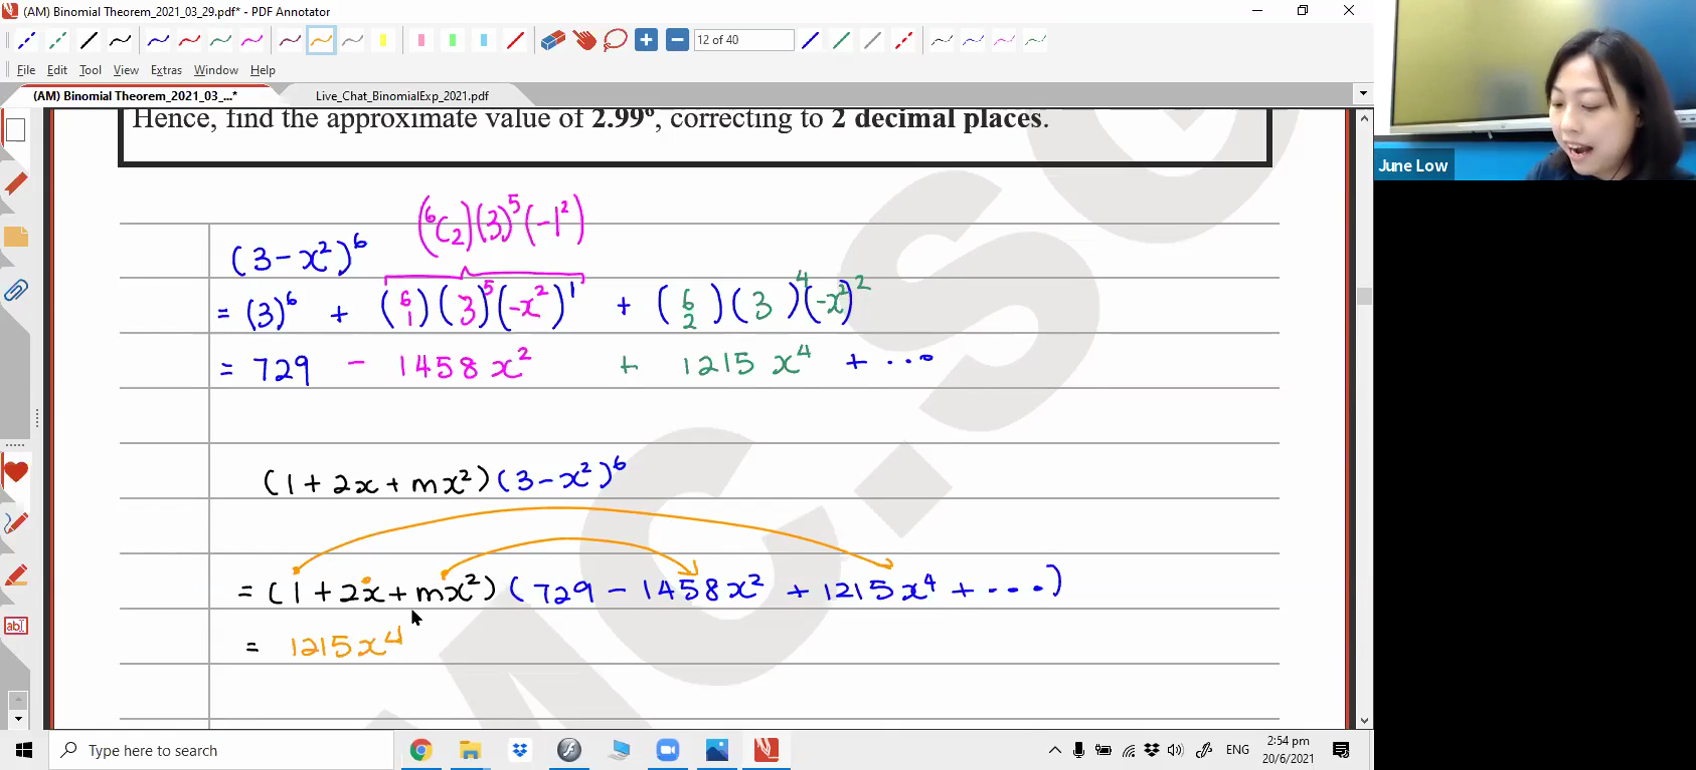Open the favorites heart toolbox
This screenshot has width=1696, height=770.
coord(15,472)
